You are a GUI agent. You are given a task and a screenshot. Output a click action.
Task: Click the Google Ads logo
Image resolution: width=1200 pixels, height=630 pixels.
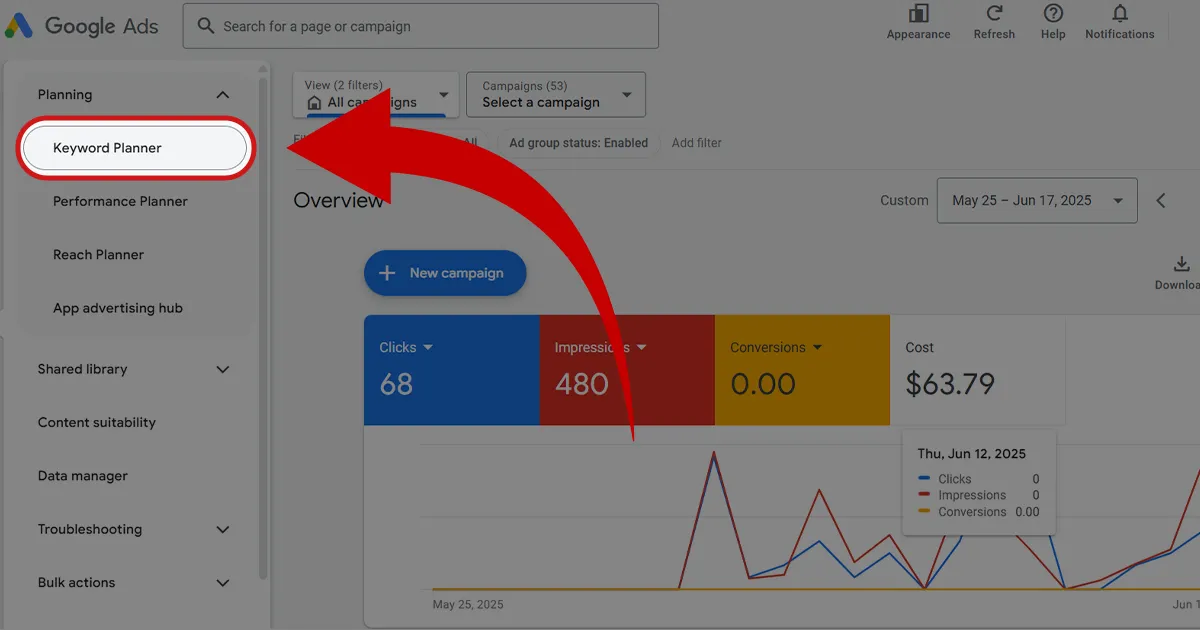click(x=82, y=26)
